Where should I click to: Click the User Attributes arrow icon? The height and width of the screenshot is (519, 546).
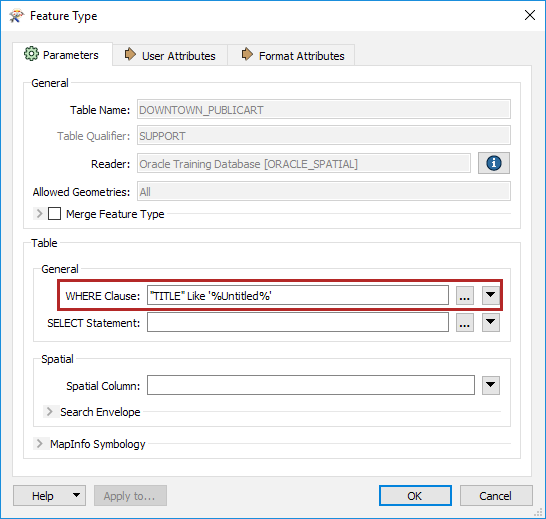tap(130, 54)
